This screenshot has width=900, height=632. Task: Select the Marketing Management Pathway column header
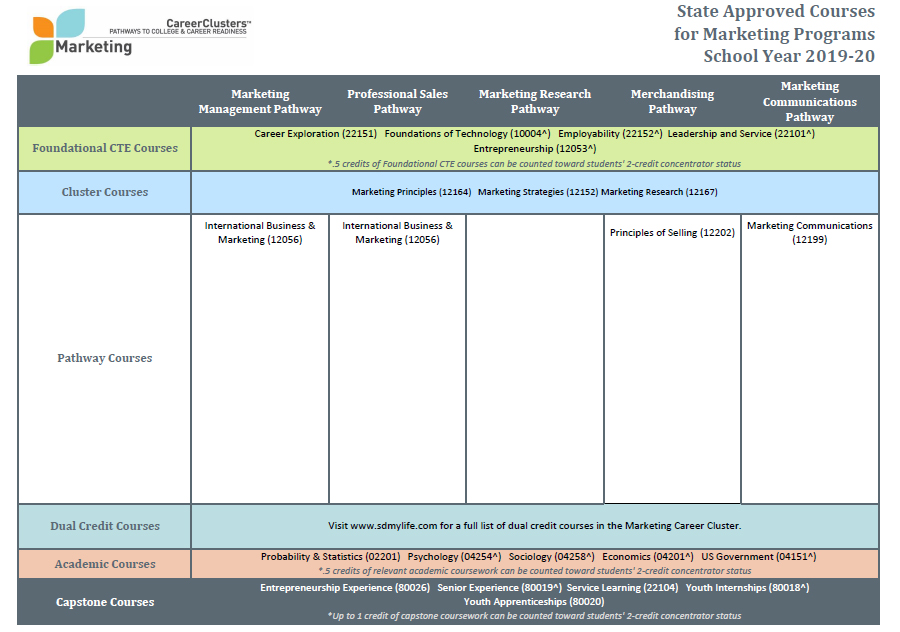pos(260,102)
